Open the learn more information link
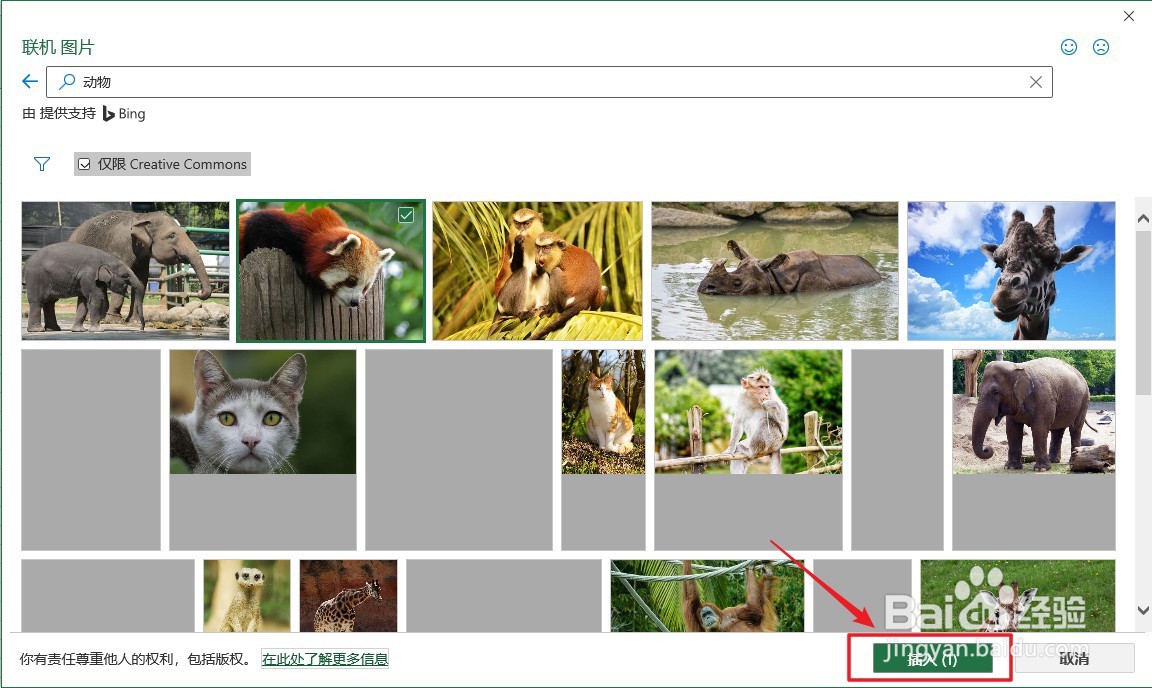 coord(325,659)
